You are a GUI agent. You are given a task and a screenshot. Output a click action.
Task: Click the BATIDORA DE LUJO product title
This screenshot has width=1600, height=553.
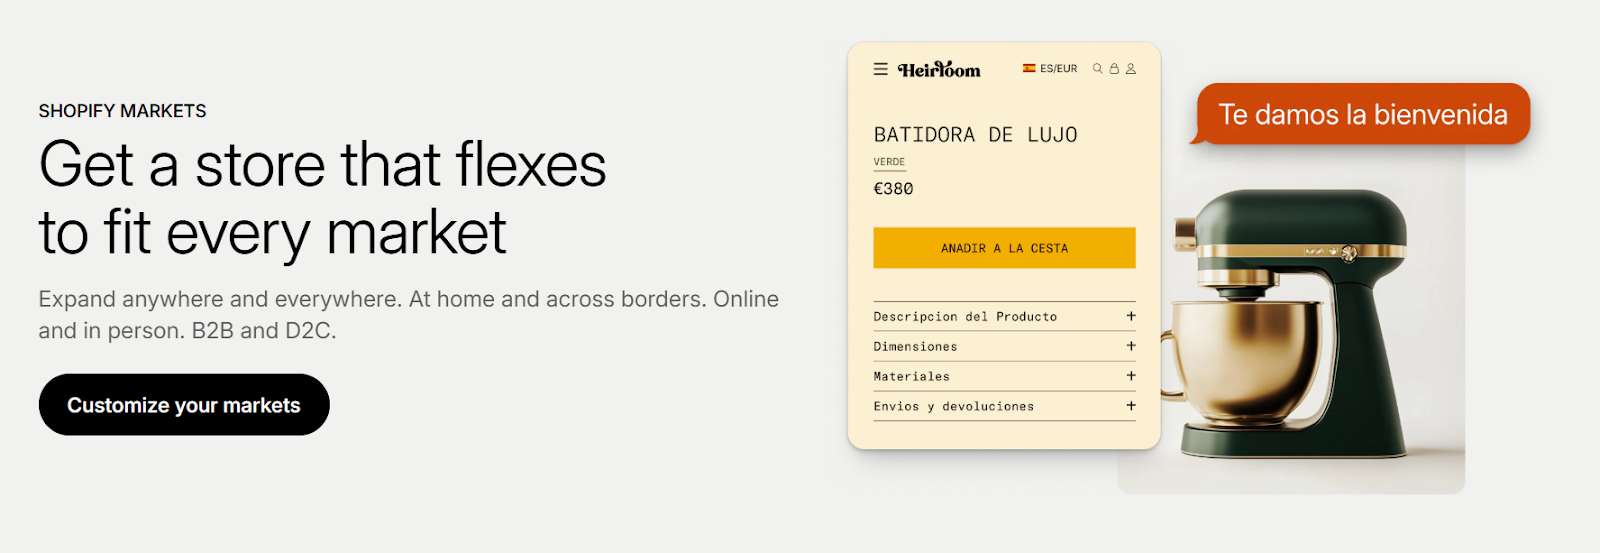tap(975, 135)
